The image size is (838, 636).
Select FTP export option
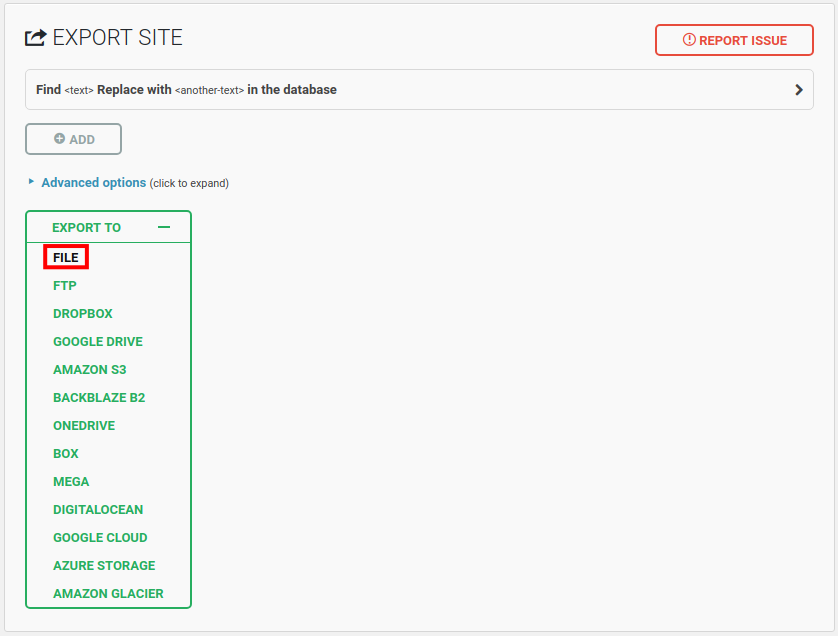[65, 286]
